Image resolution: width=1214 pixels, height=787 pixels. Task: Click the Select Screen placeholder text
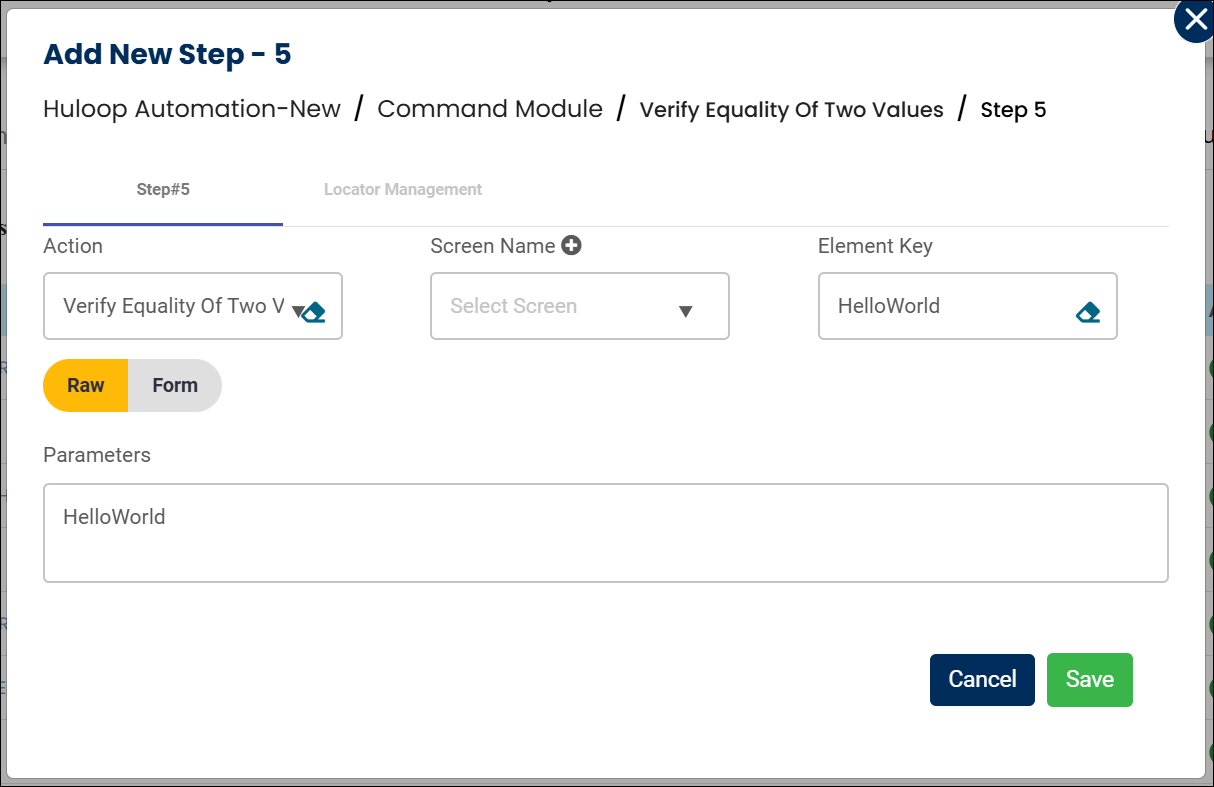[x=513, y=306]
